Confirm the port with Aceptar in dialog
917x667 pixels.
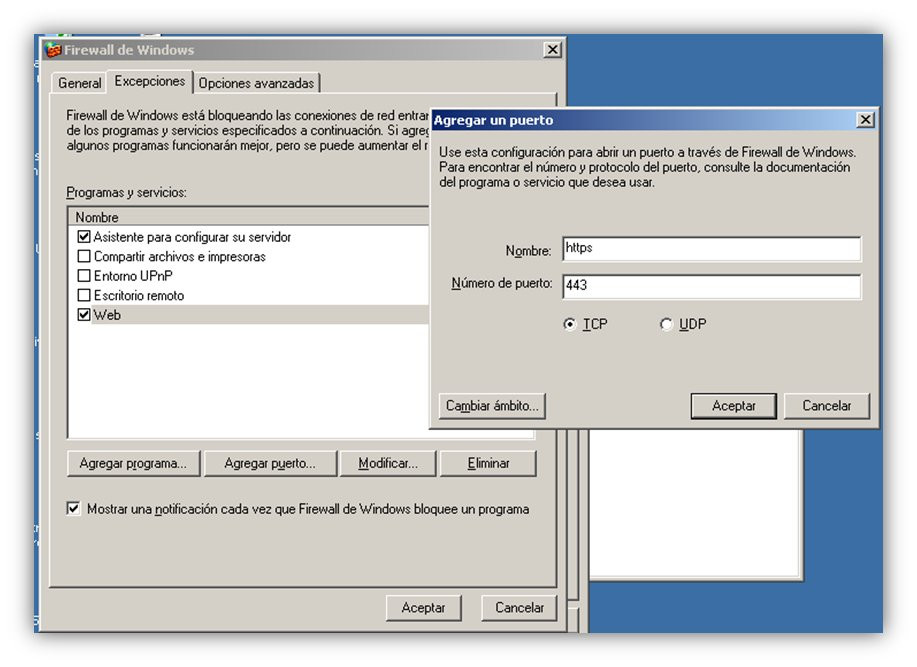click(733, 406)
